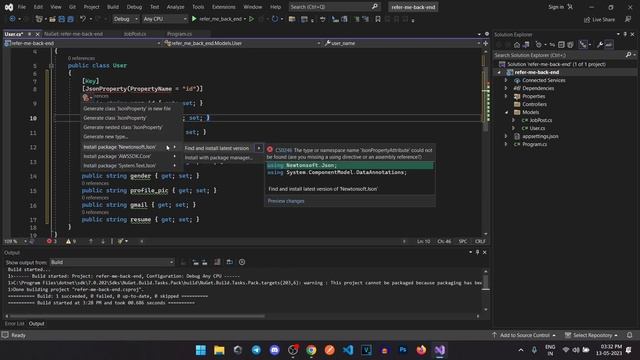Toggle pin on the Output panel
The width and height of the screenshot is (640, 360).
click(x=477, y=252)
